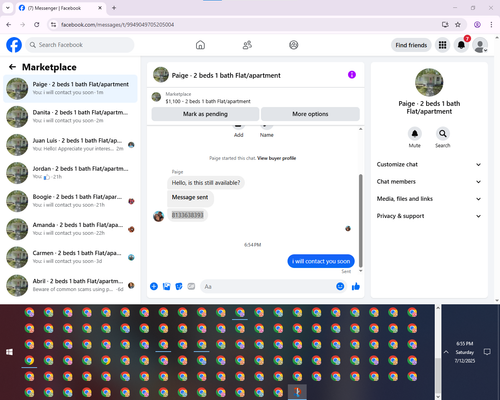Send a thumbs-up like
The height and width of the screenshot is (400, 500).
[x=356, y=286]
